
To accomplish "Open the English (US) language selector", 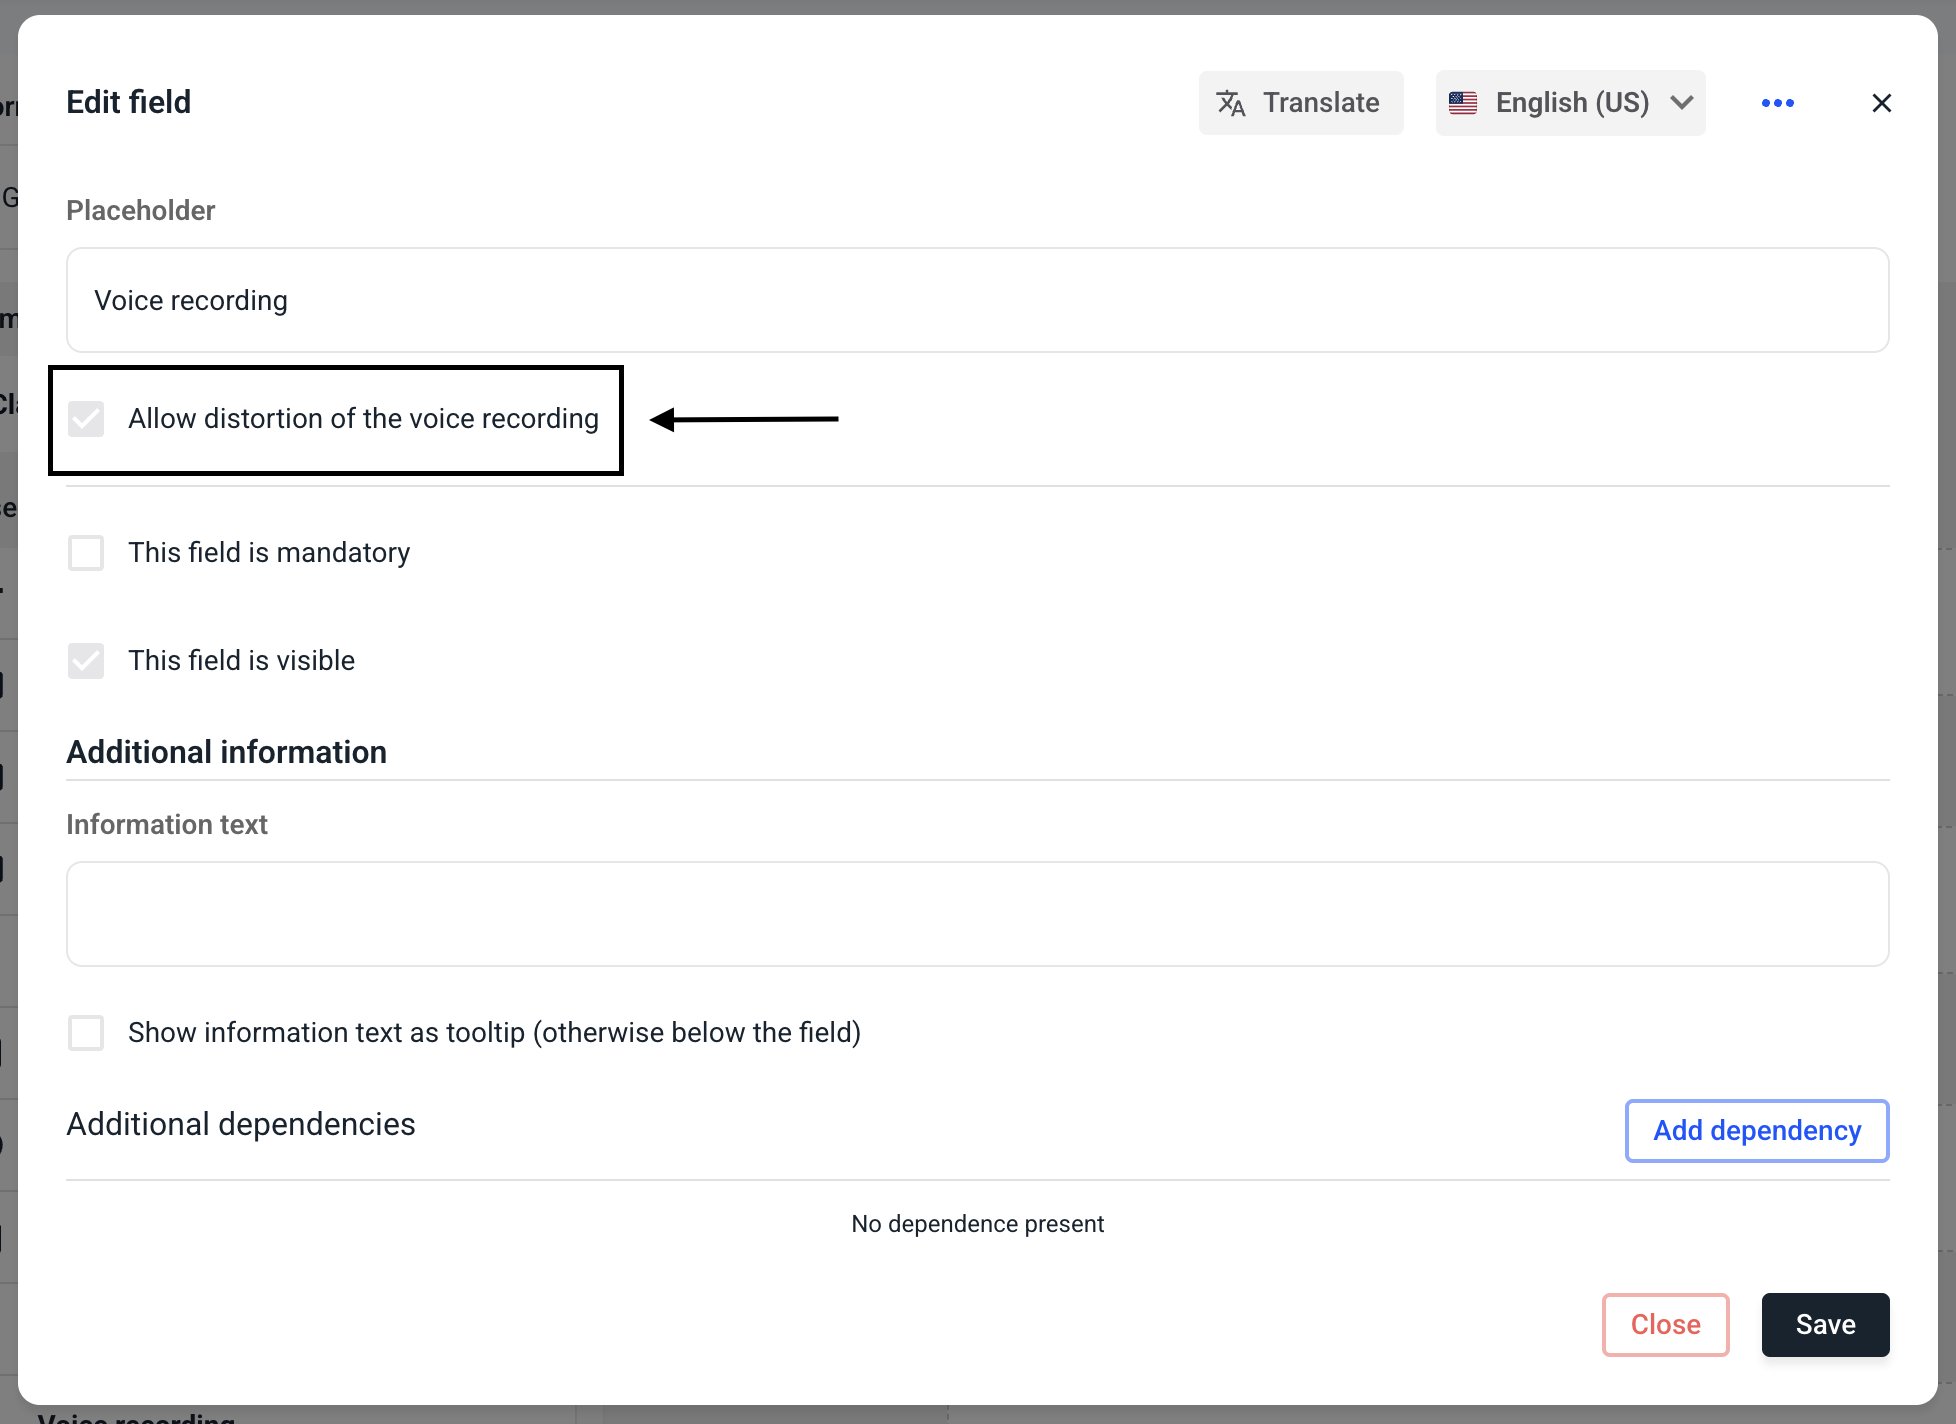I will 1571,103.
